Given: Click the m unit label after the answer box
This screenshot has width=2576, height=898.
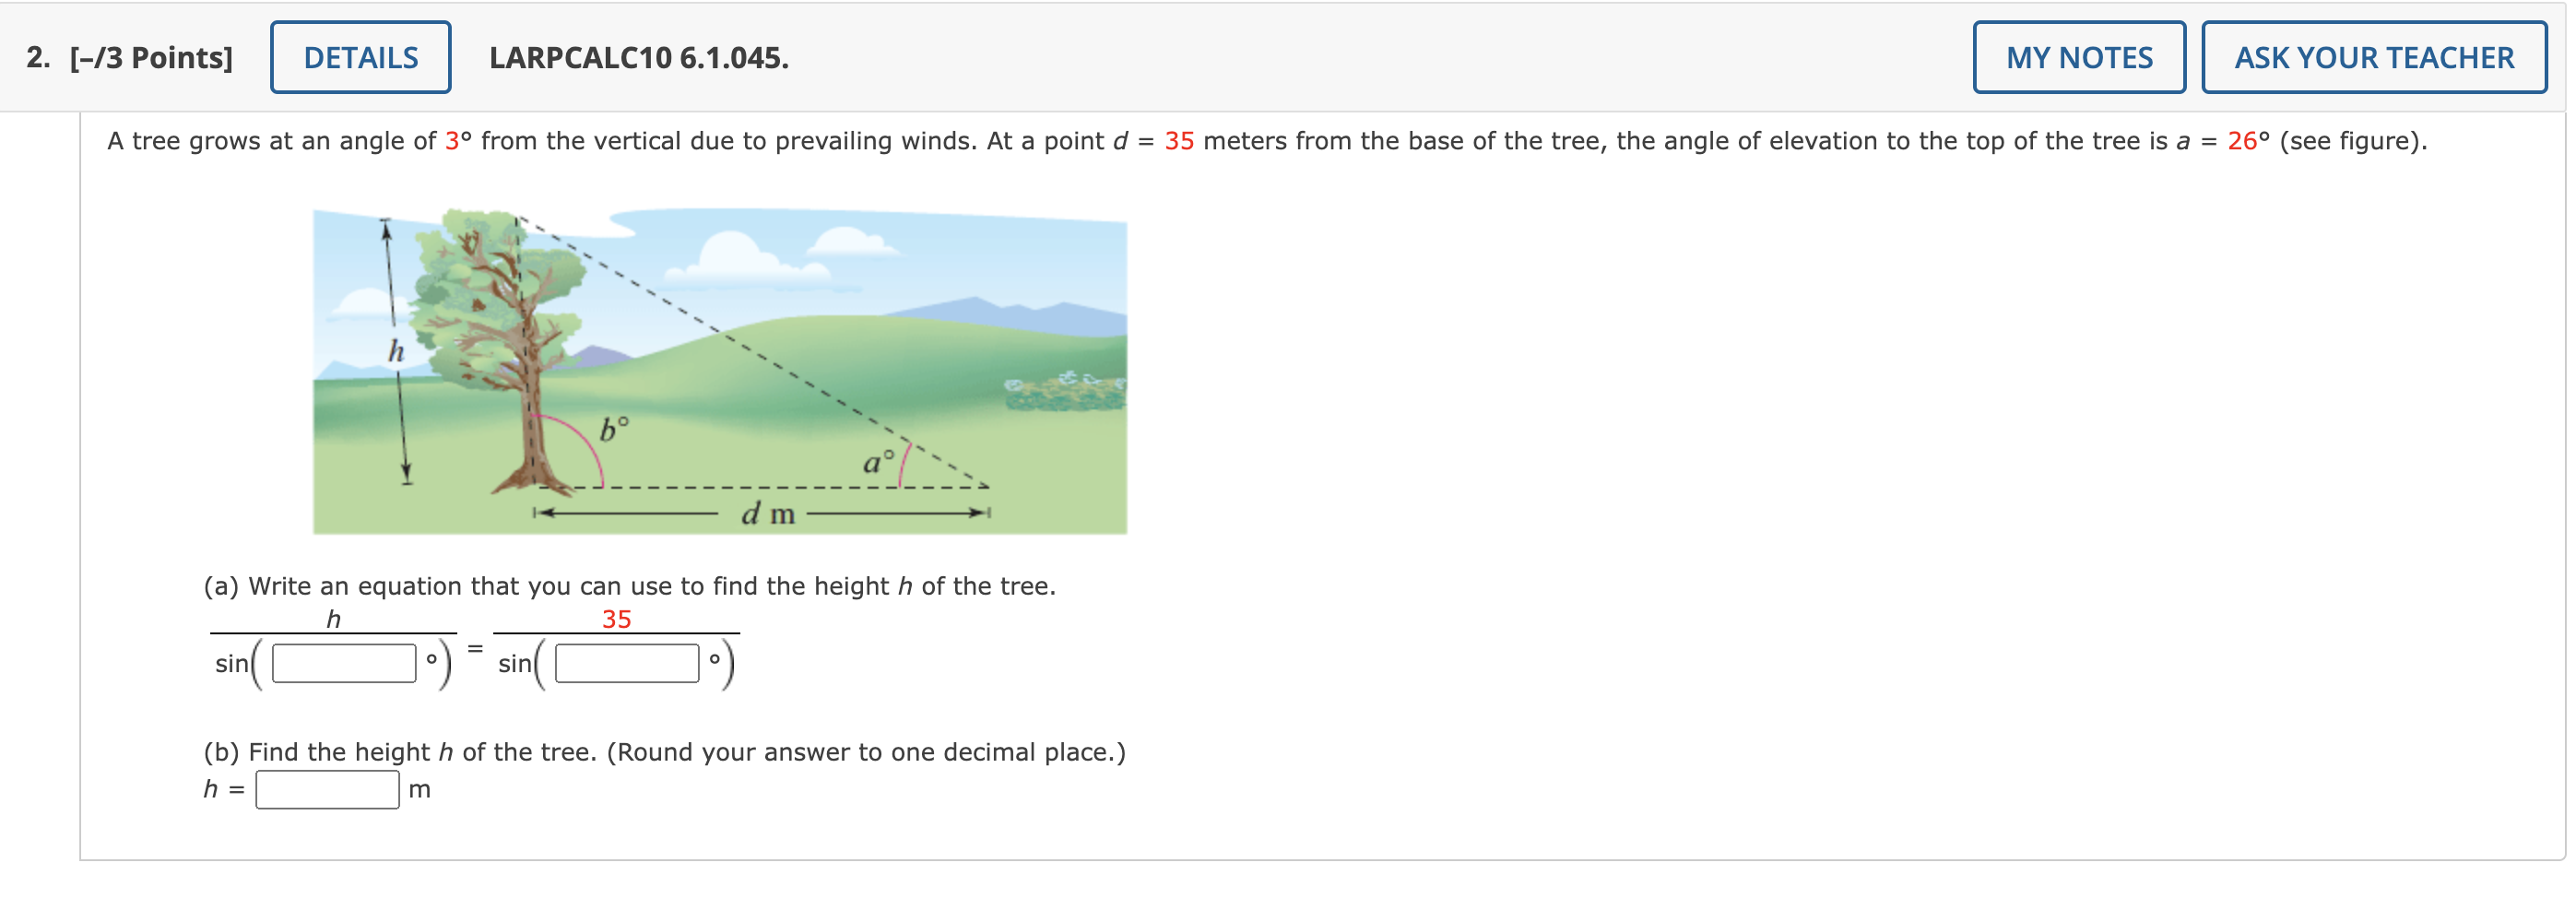Looking at the screenshot, I should [419, 789].
